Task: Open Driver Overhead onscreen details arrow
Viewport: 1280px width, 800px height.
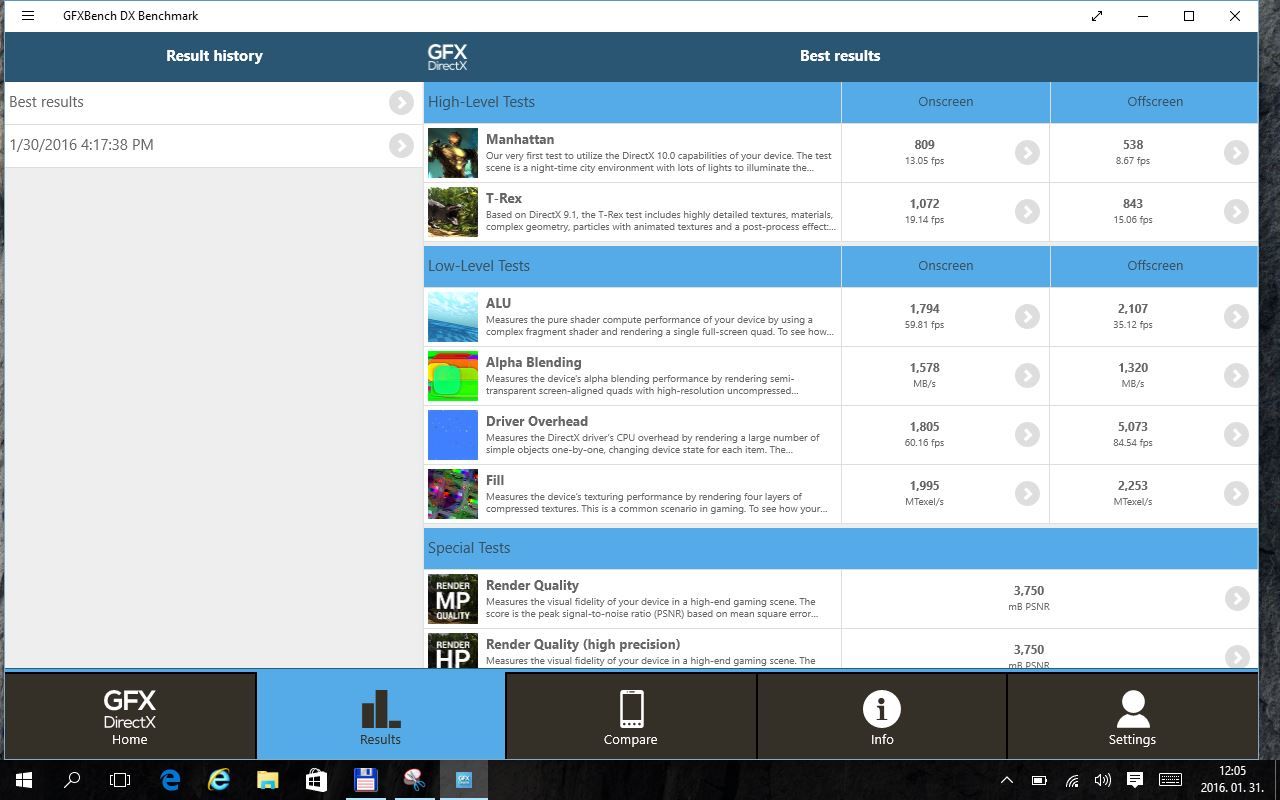Action: pyautogui.click(x=1027, y=434)
